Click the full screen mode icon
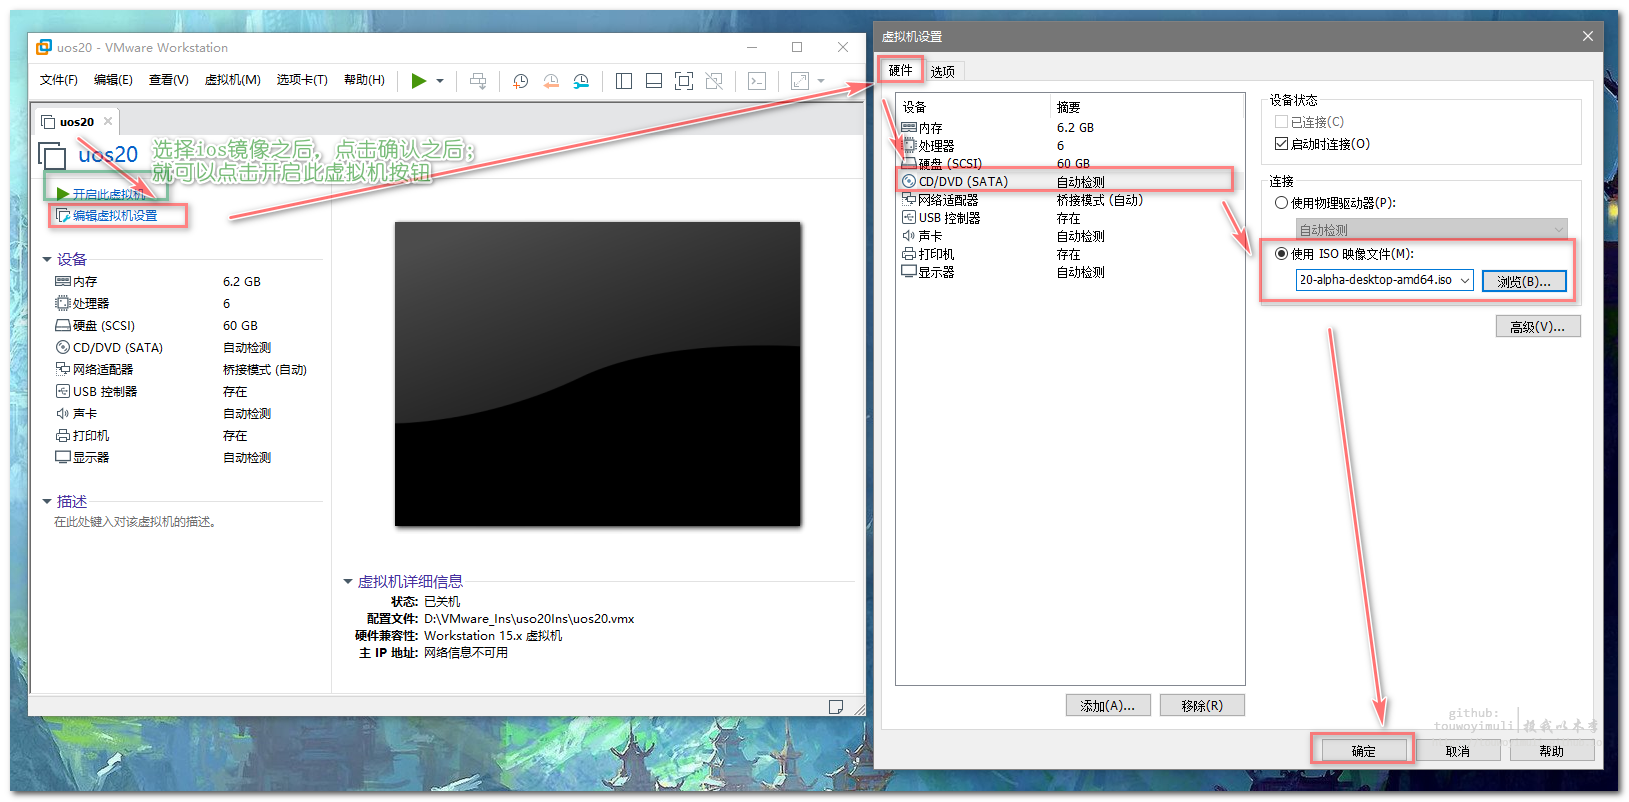This screenshot has height=802, width=1629. [x=684, y=81]
